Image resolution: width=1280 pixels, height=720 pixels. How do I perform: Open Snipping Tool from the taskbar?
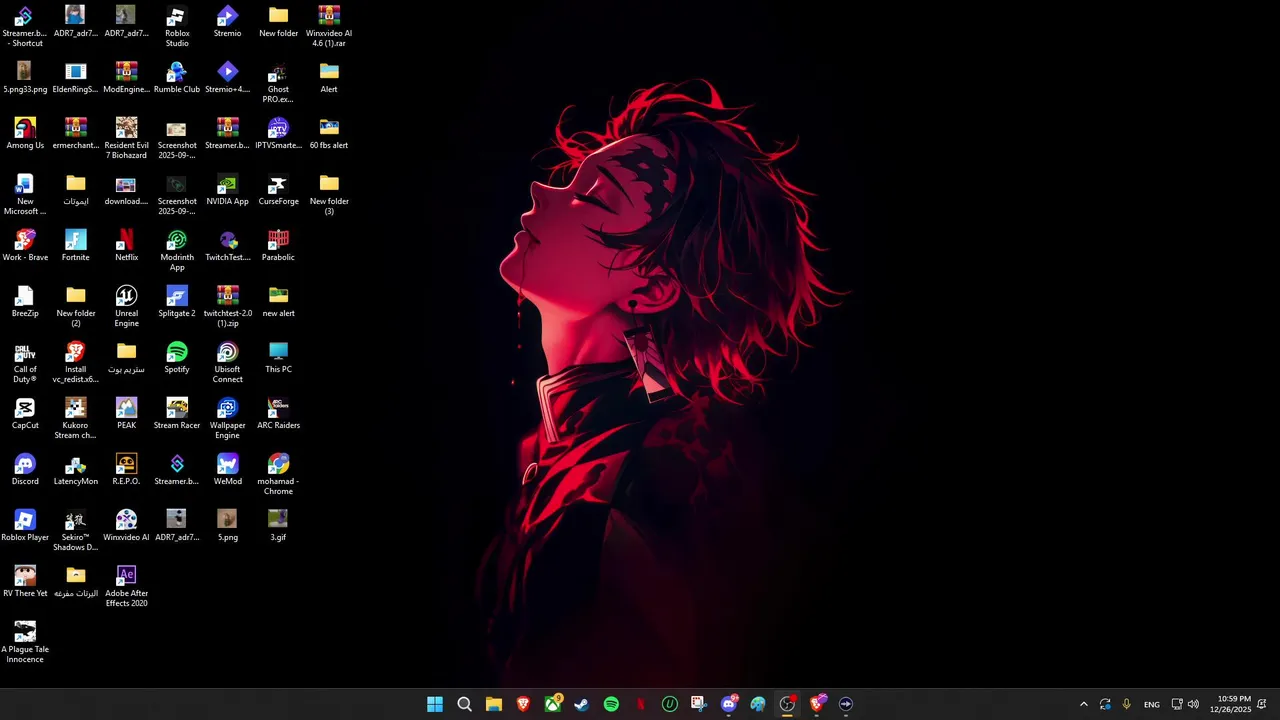pyautogui.click(x=699, y=704)
